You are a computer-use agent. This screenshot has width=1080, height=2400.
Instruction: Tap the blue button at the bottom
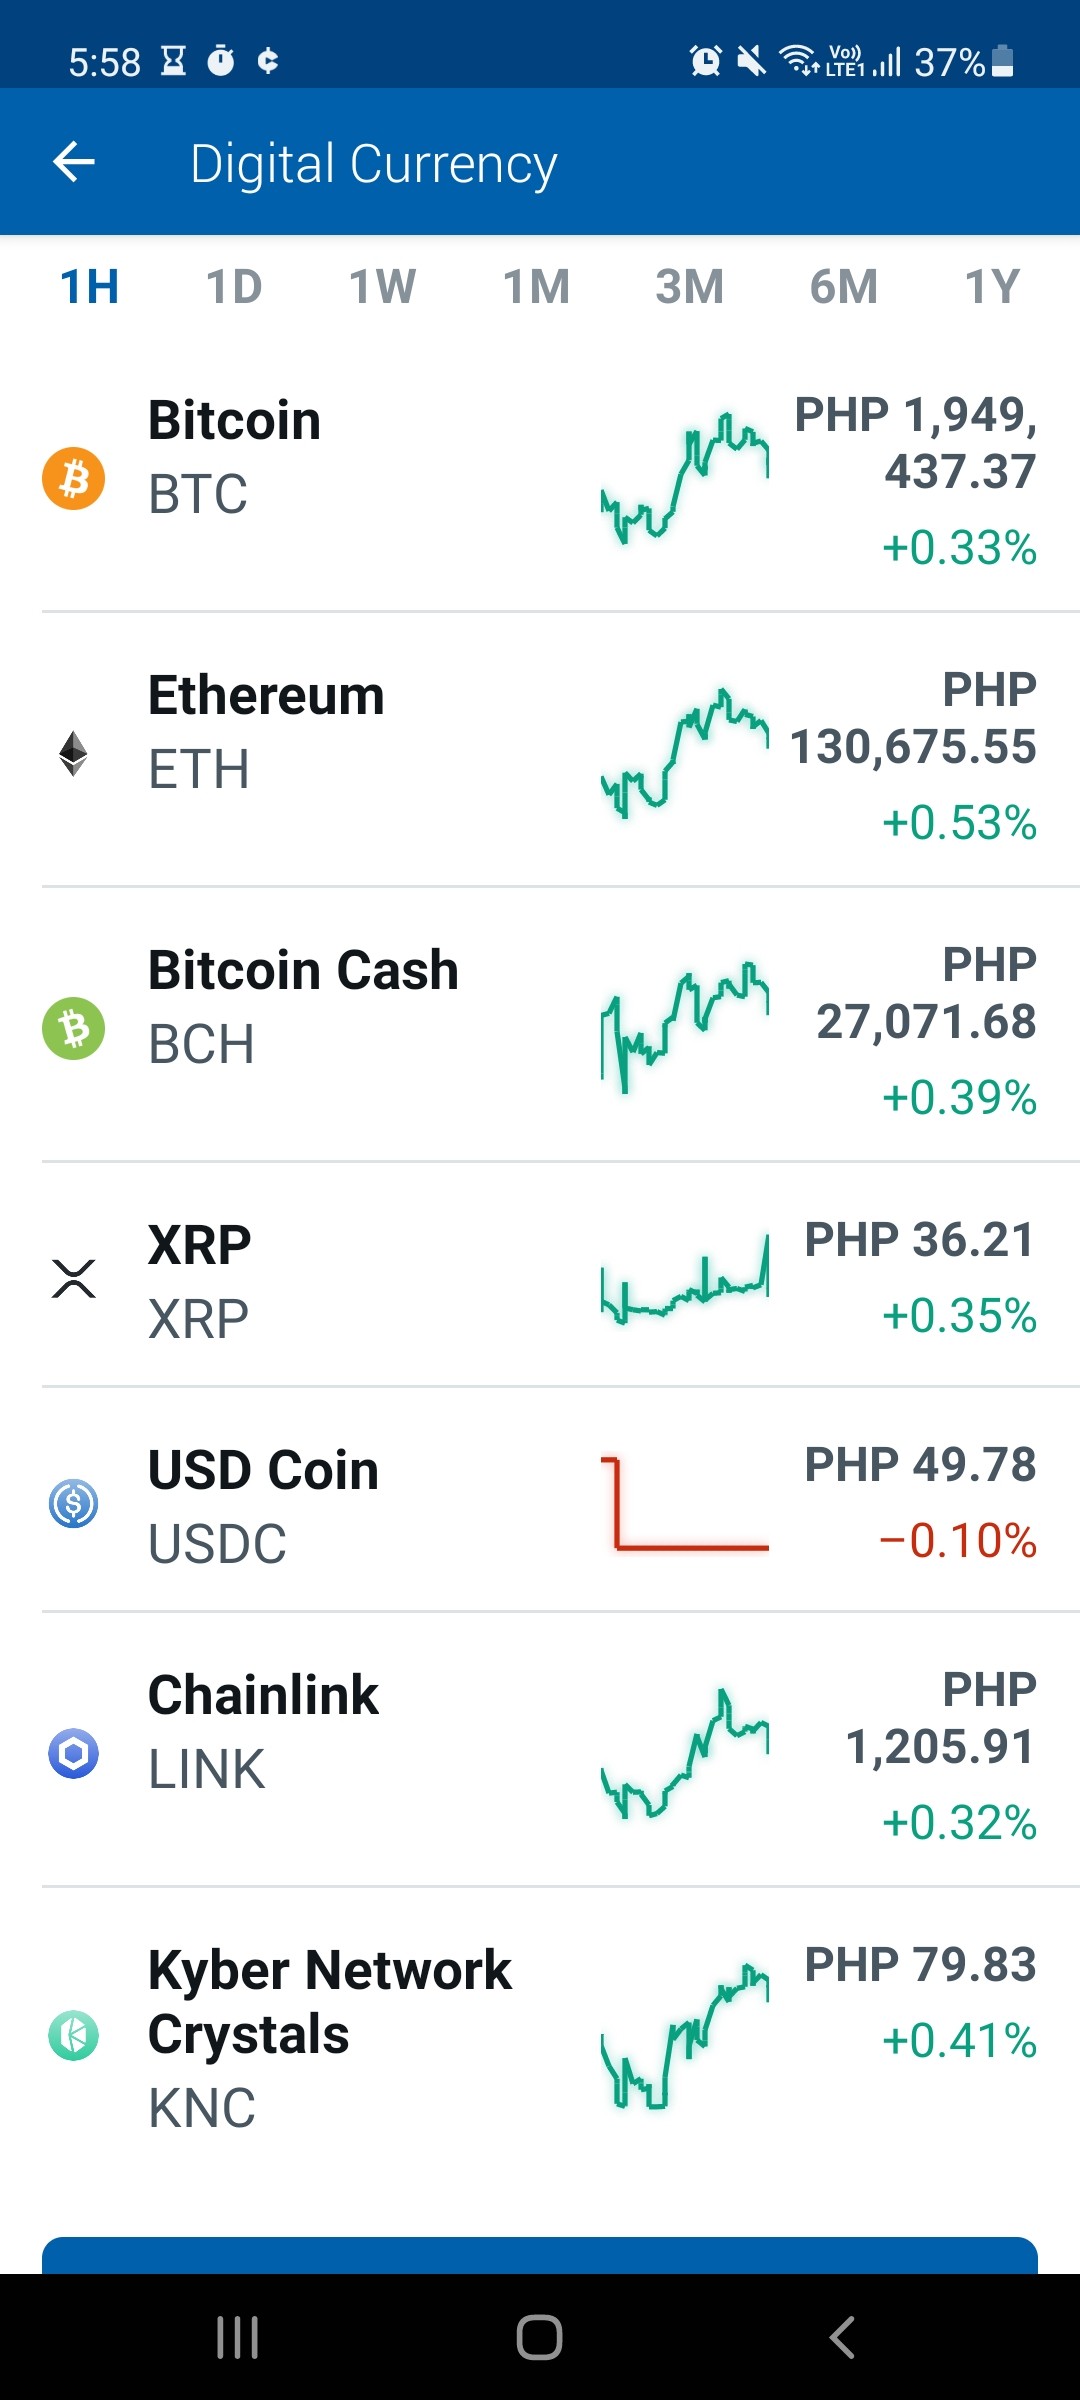[540, 2255]
